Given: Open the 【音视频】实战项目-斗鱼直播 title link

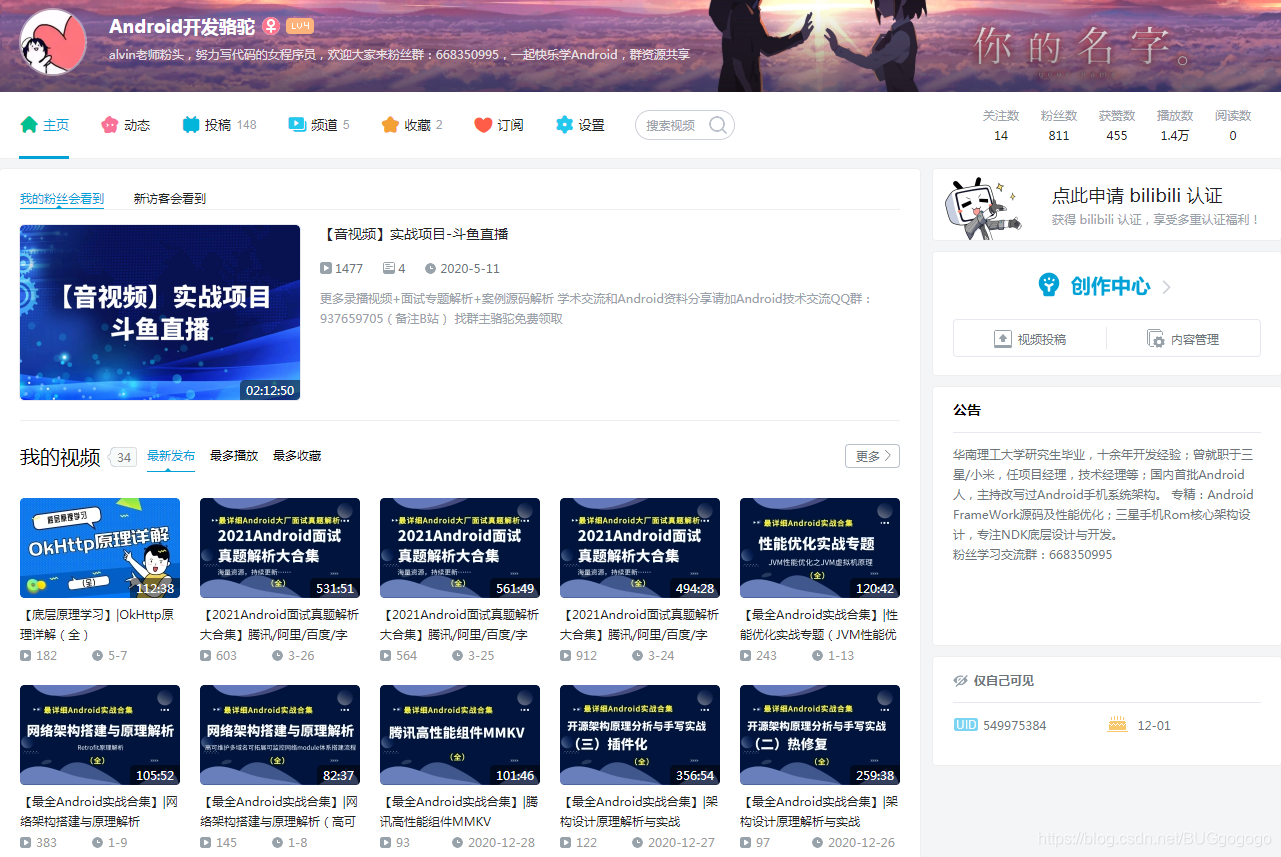Looking at the screenshot, I should pos(414,234).
